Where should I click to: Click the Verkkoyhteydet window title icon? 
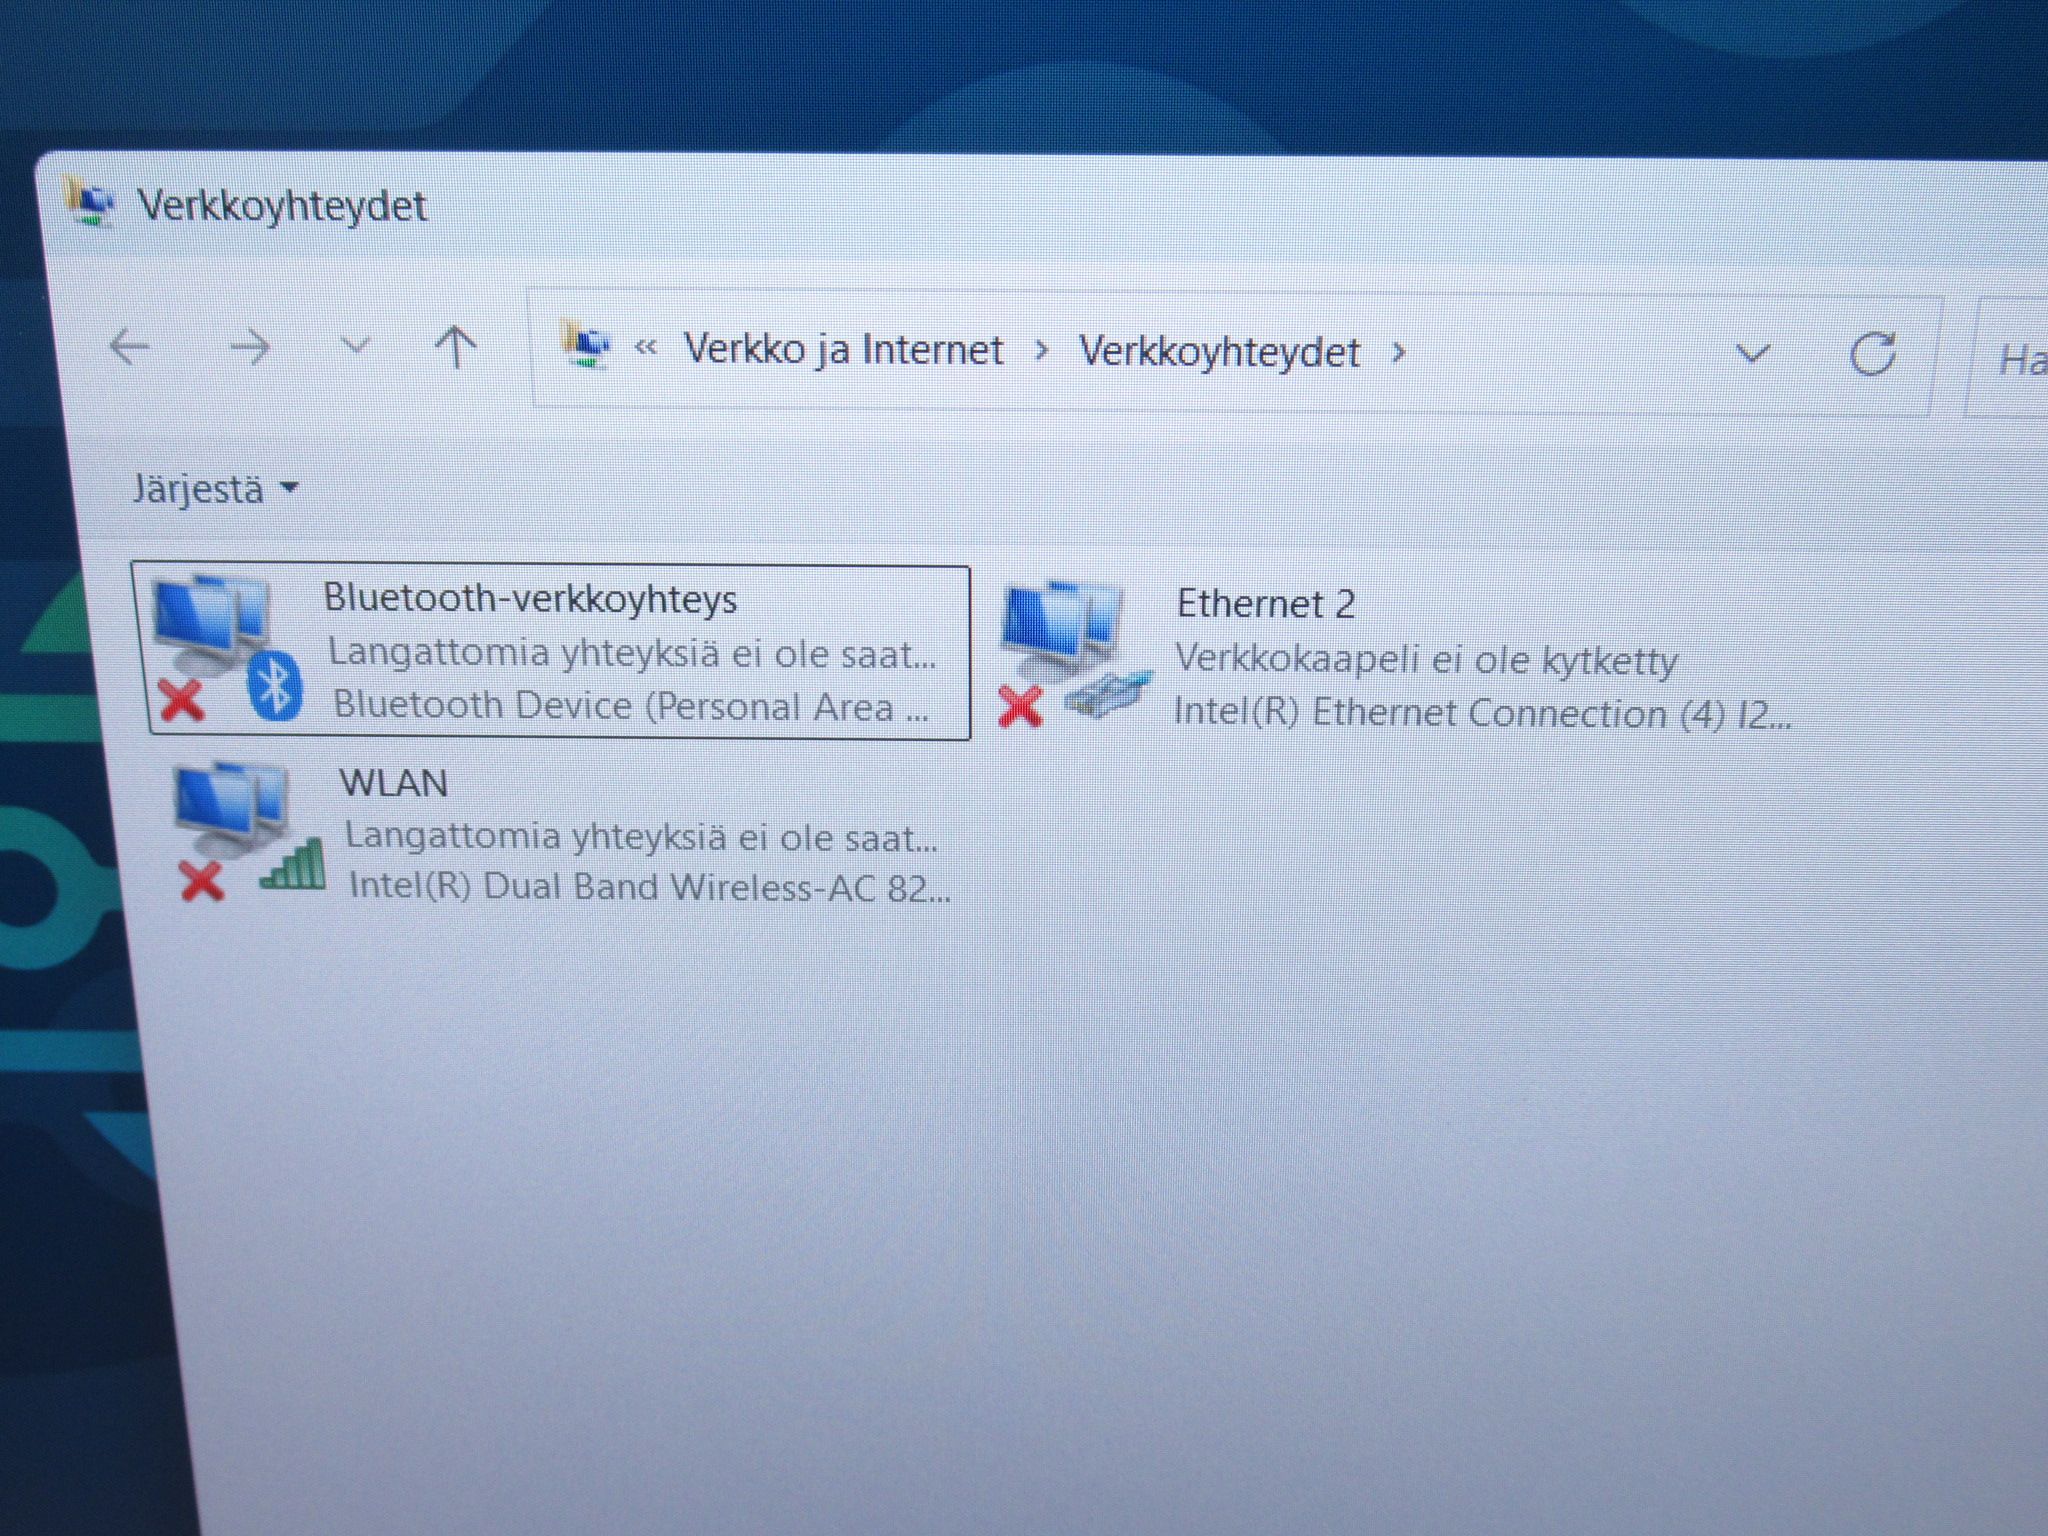pos(91,202)
